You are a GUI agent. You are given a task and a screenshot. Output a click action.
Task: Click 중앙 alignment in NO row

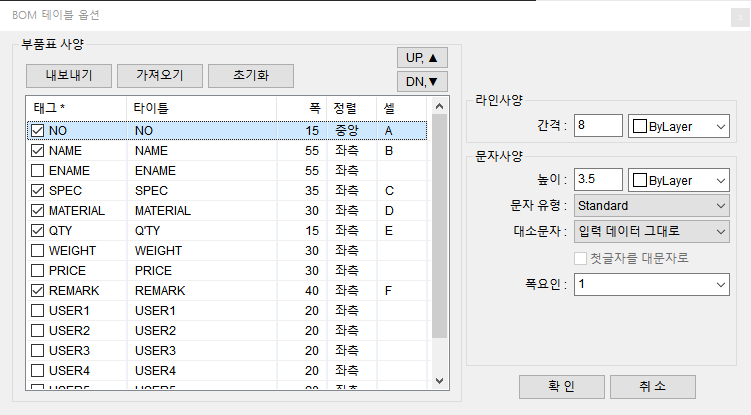(x=347, y=131)
